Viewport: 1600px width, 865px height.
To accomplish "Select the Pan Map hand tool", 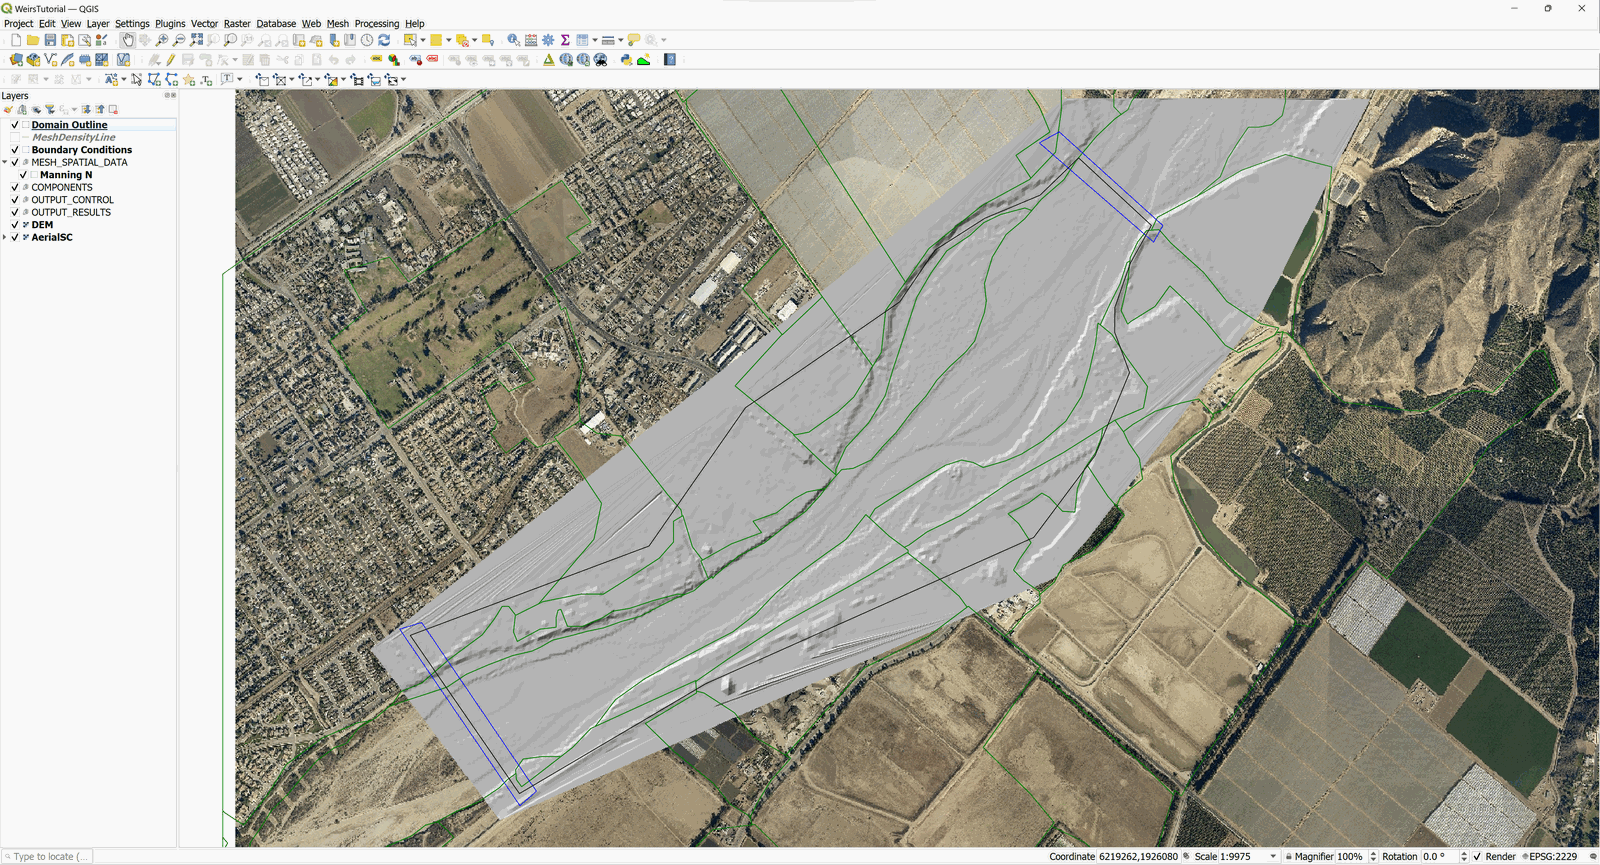I will pyautogui.click(x=127, y=40).
